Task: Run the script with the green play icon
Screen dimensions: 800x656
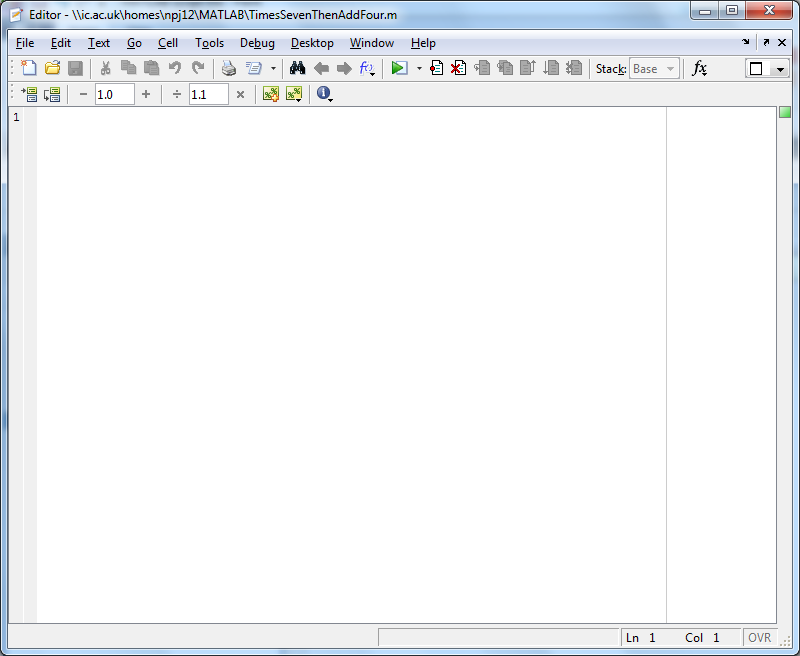Action: (x=399, y=68)
